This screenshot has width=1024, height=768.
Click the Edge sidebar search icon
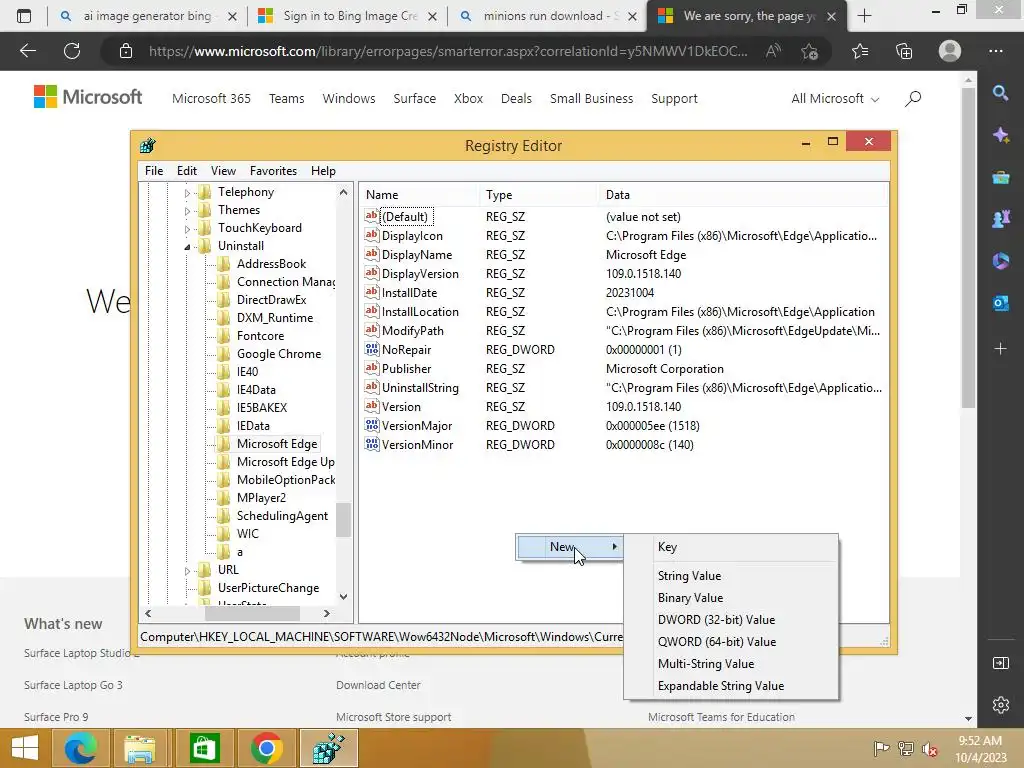click(1000, 93)
